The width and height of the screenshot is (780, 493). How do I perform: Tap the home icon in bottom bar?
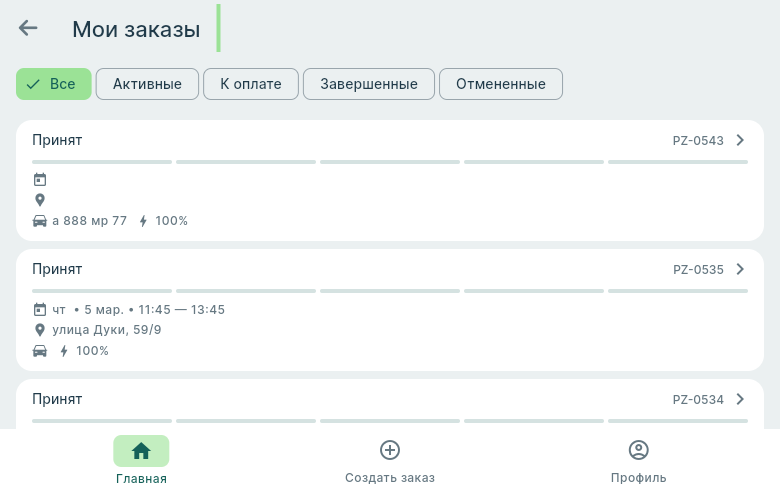141,451
